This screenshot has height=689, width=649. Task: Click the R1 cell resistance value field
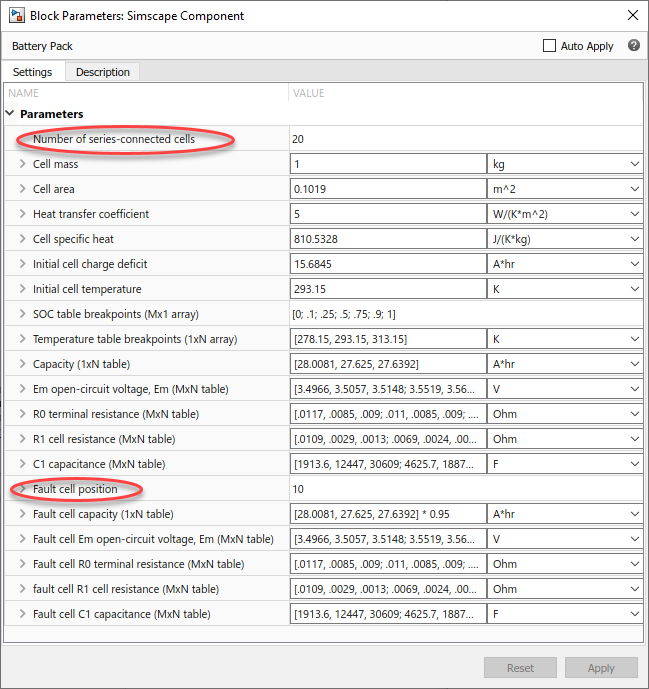[388, 439]
